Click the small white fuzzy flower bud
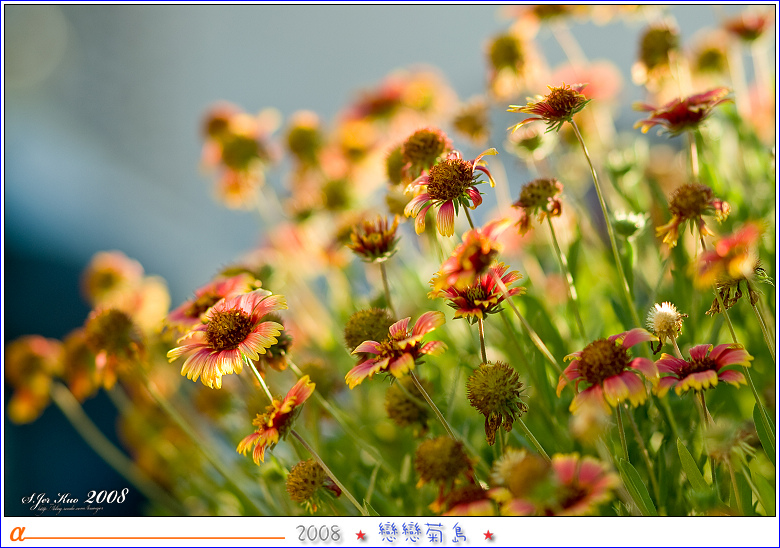The width and height of the screenshot is (780, 548). (x=665, y=321)
